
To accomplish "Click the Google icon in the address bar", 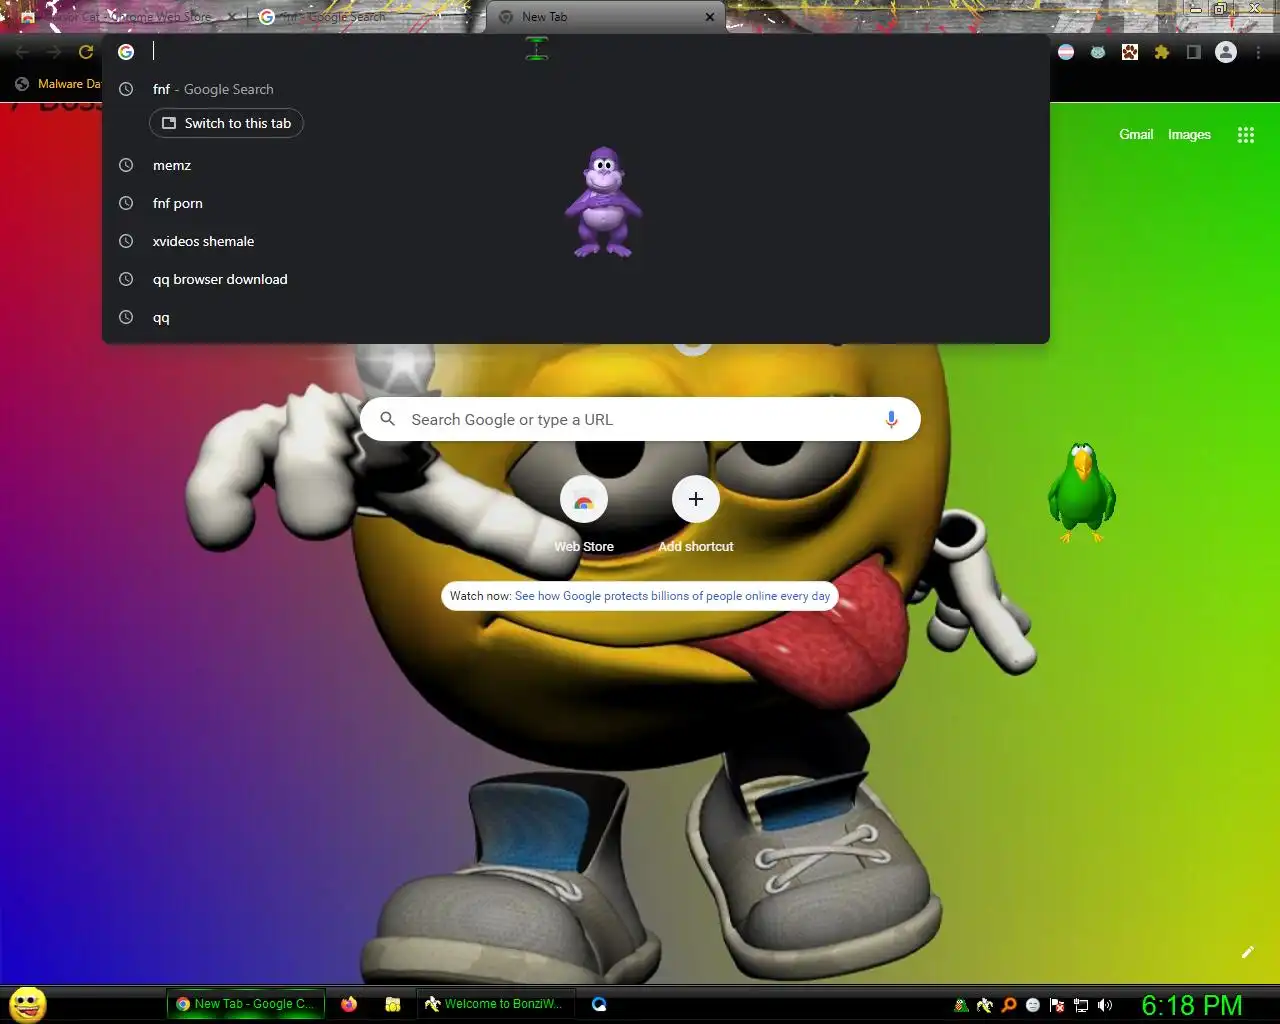I will pos(126,52).
